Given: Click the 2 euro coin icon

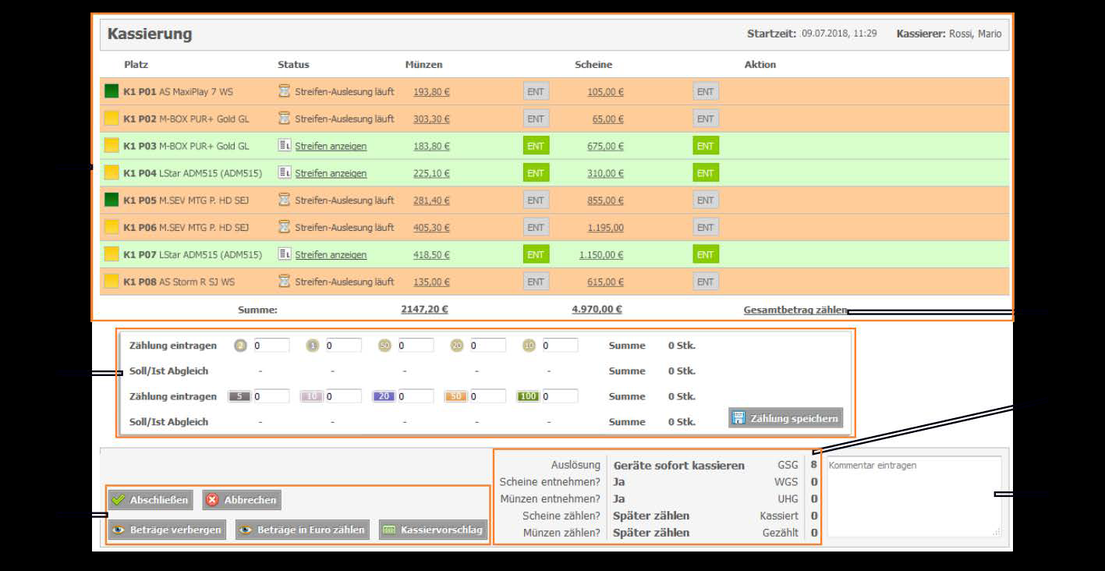Looking at the screenshot, I should (x=240, y=346).
